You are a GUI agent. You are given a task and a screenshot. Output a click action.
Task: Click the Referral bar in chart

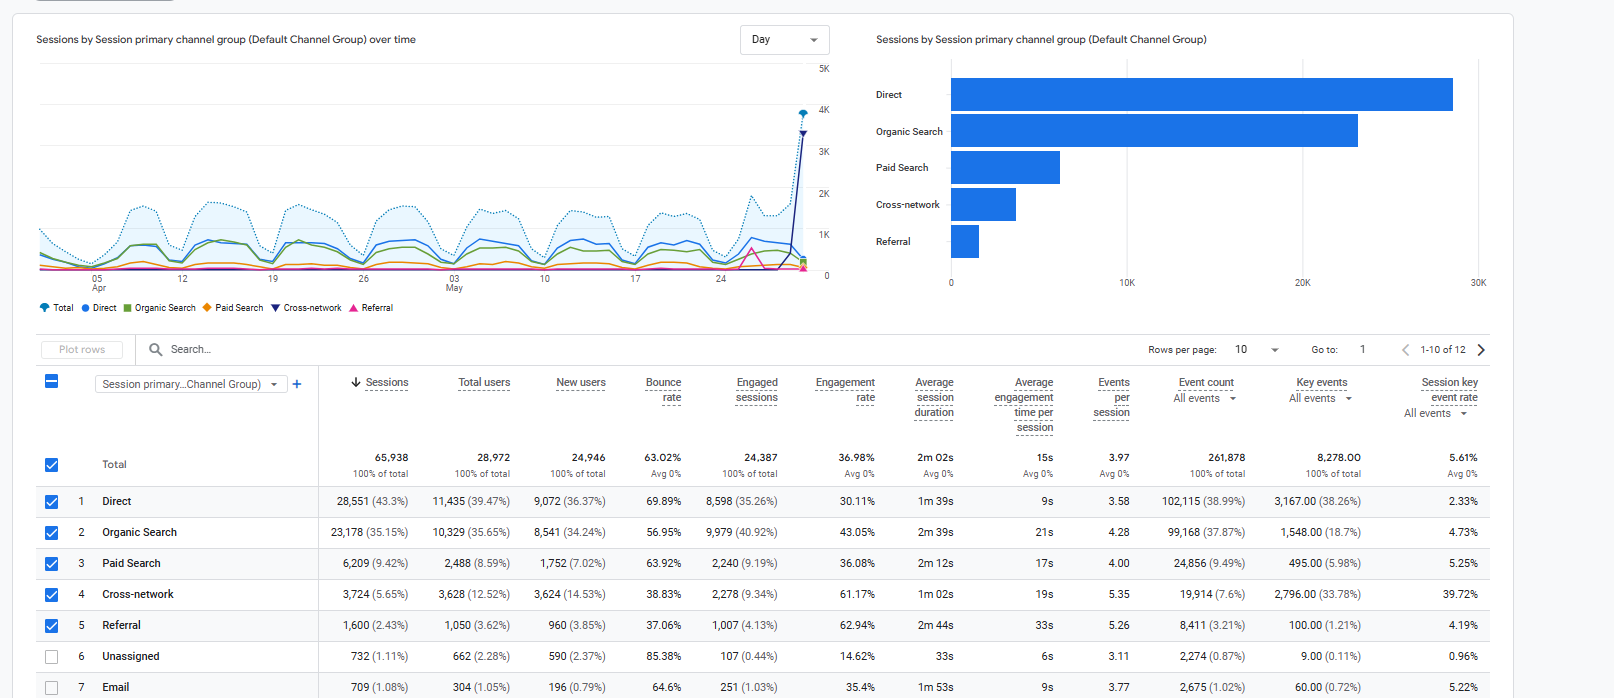[965, 241]
